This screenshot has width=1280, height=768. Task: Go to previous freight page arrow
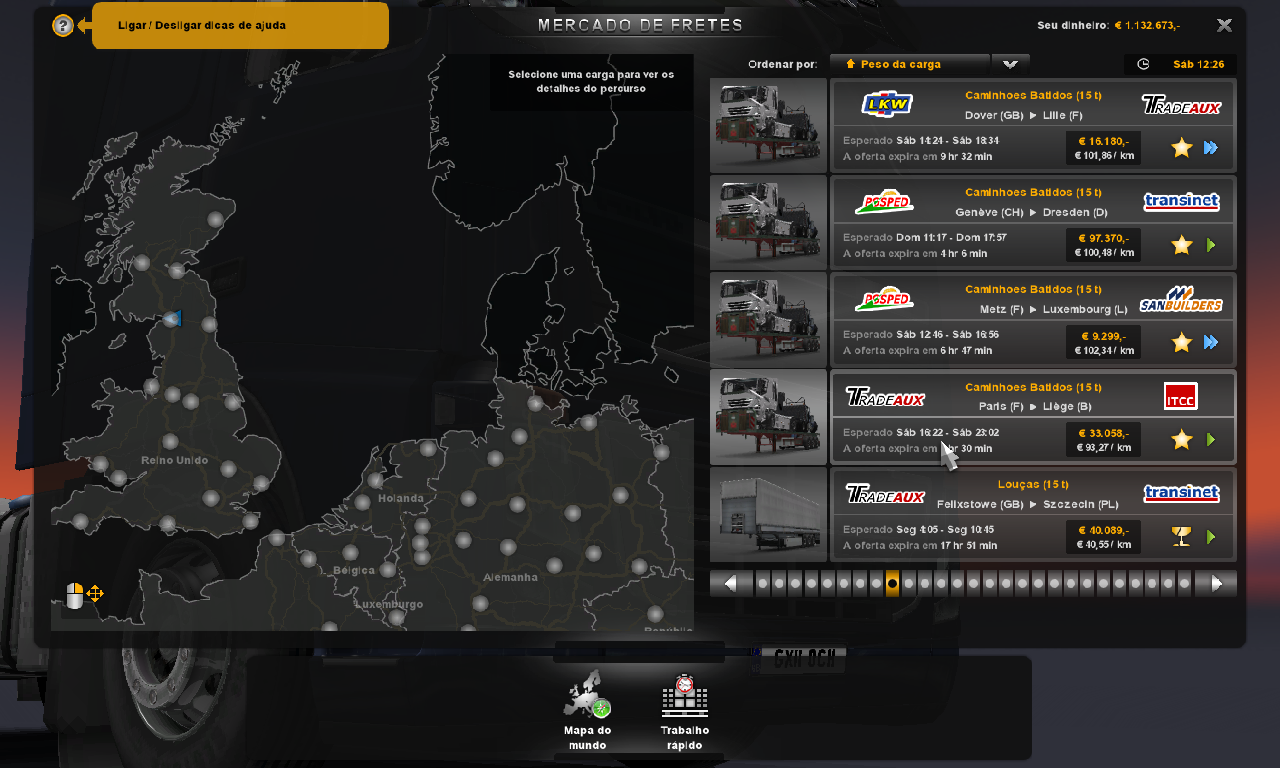pos(731,584)
